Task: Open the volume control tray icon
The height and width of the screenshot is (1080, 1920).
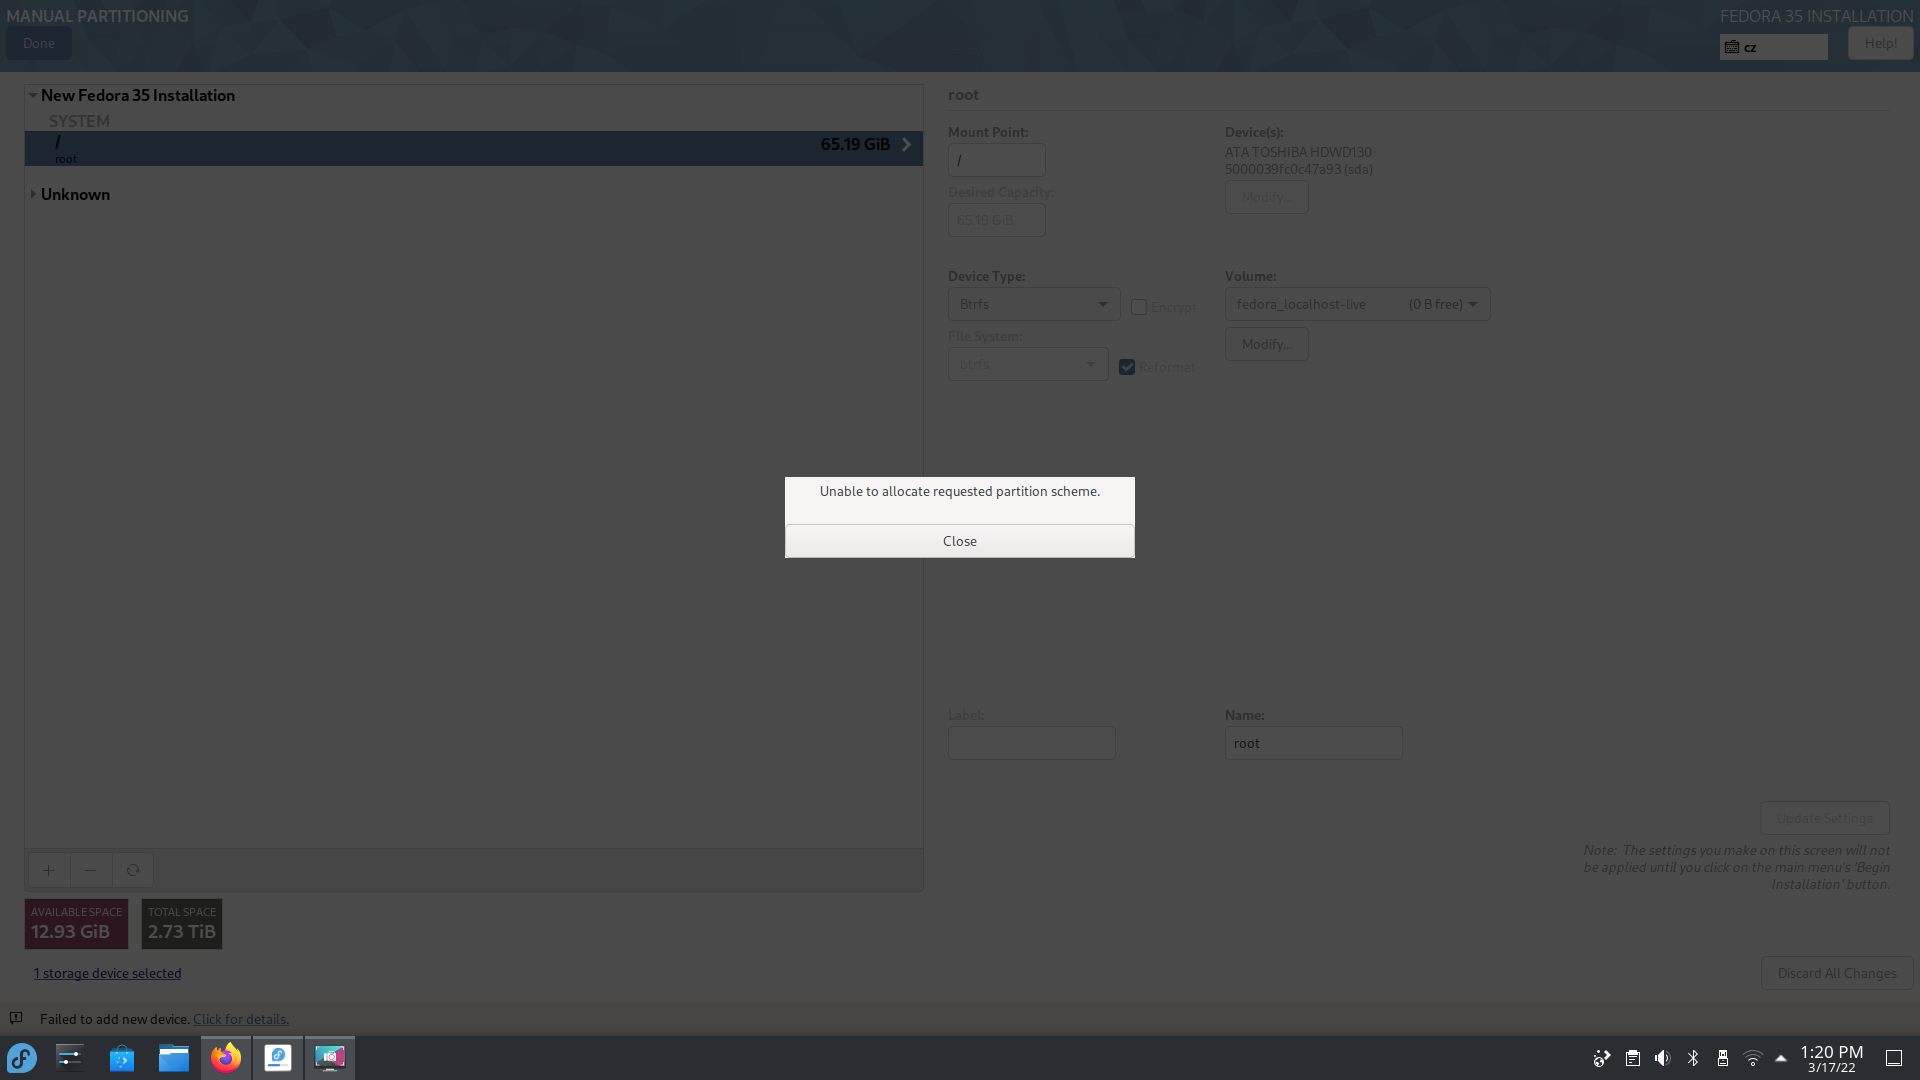Action: [x=1662, y=1058]
